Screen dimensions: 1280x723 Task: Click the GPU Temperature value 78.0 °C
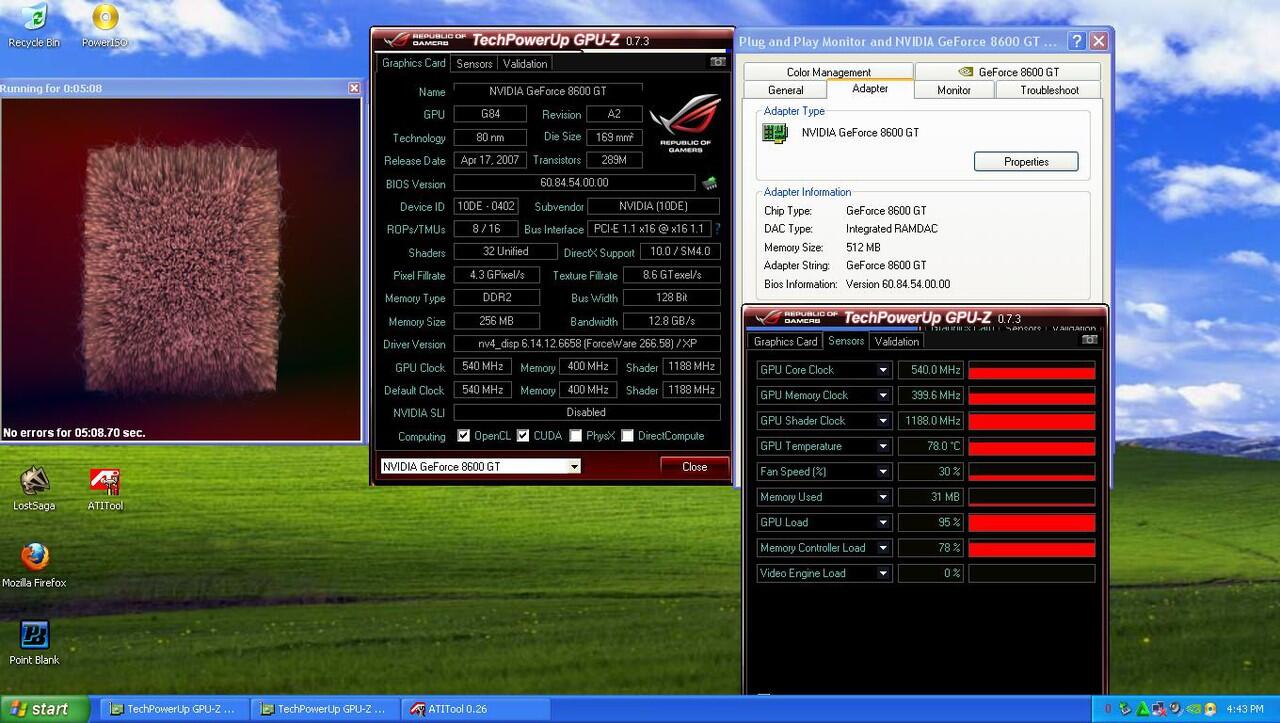click(x=931, y=446)
